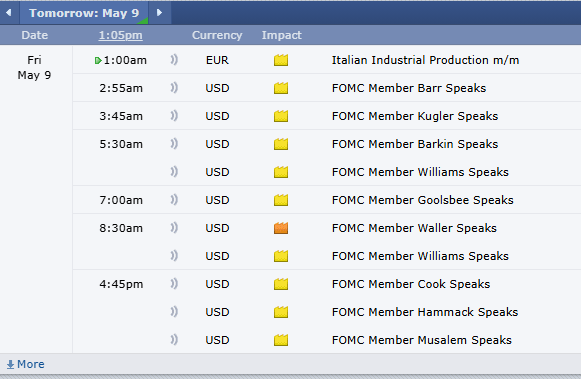Click sound alert icon for Cook Speaks
Image resolution: width=581 pixels, height=379 pixels.
coord(174,284)
